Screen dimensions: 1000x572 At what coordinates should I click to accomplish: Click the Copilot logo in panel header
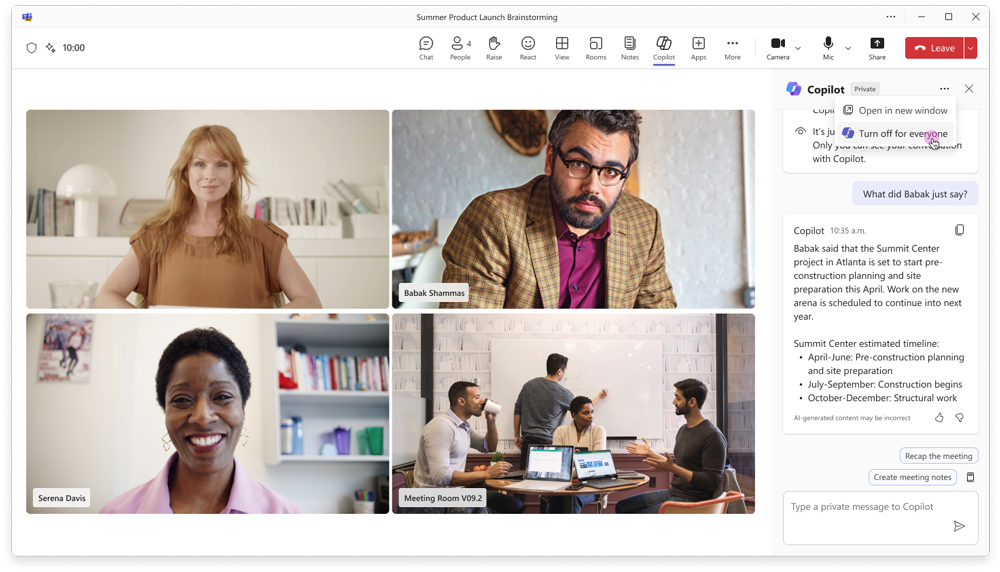pos(793,89)
